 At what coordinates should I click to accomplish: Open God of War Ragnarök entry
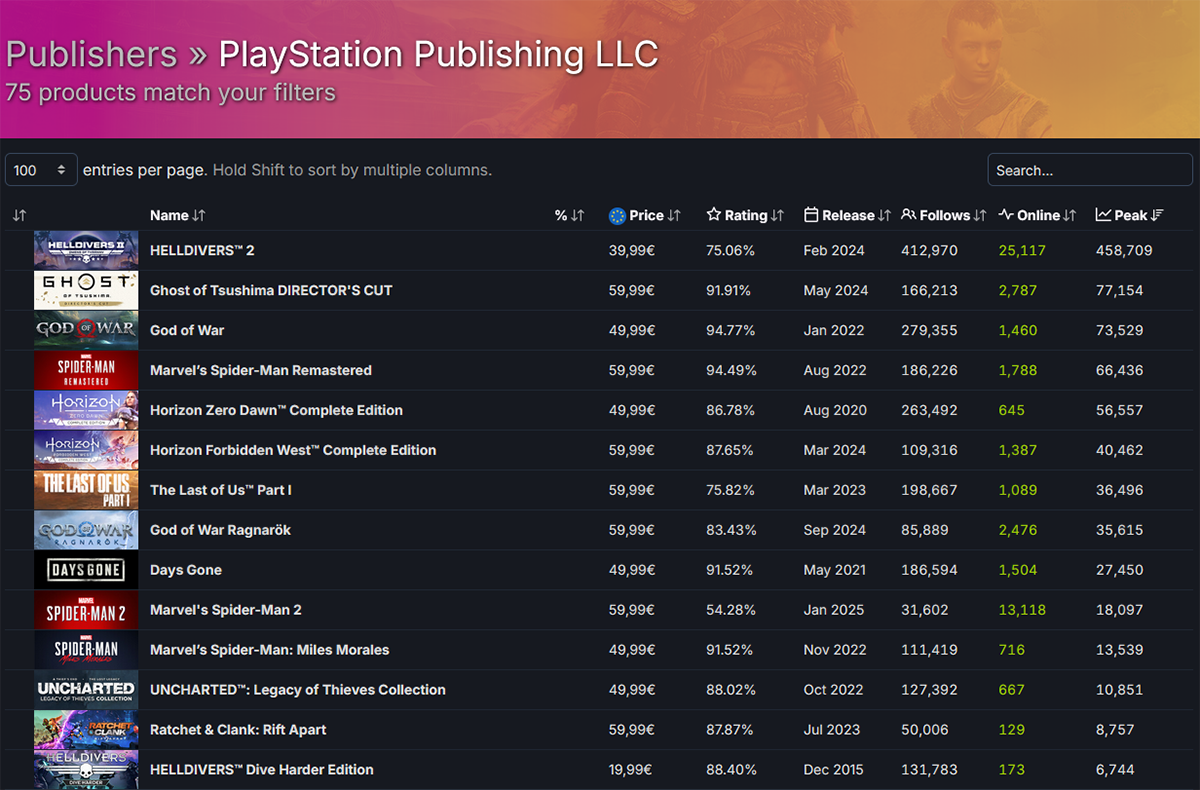click(220, 530)
